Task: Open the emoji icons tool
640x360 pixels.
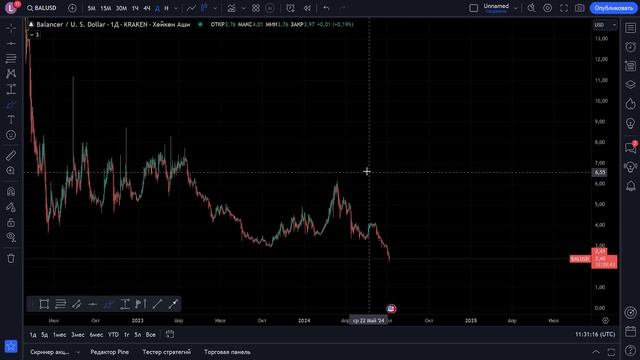Action: pos(11,135)
